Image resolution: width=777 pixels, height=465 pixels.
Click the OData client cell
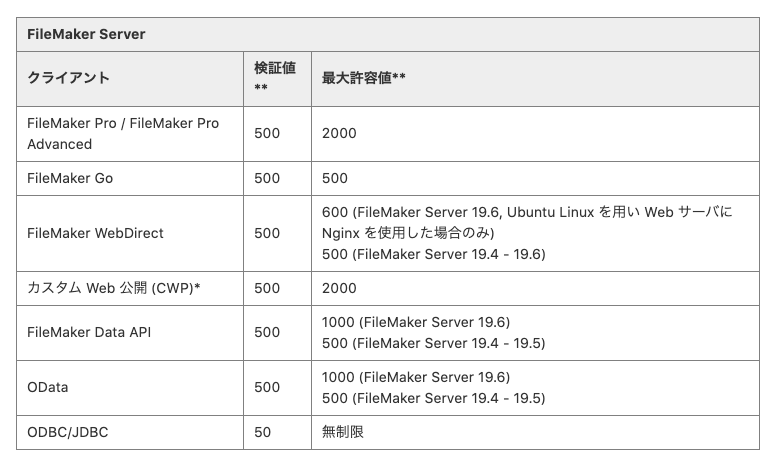pyautogui.click(x=48, y=387)
